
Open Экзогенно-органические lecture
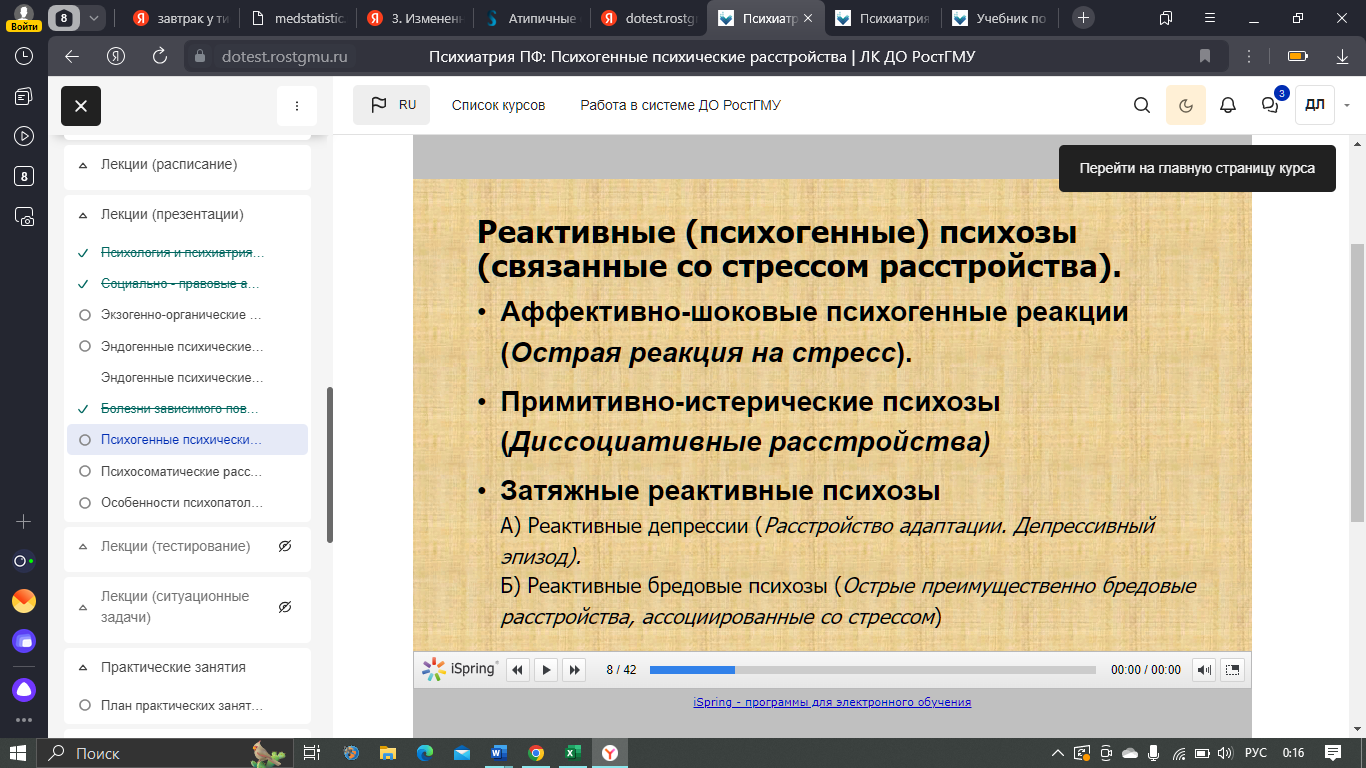tap(181, 315)
